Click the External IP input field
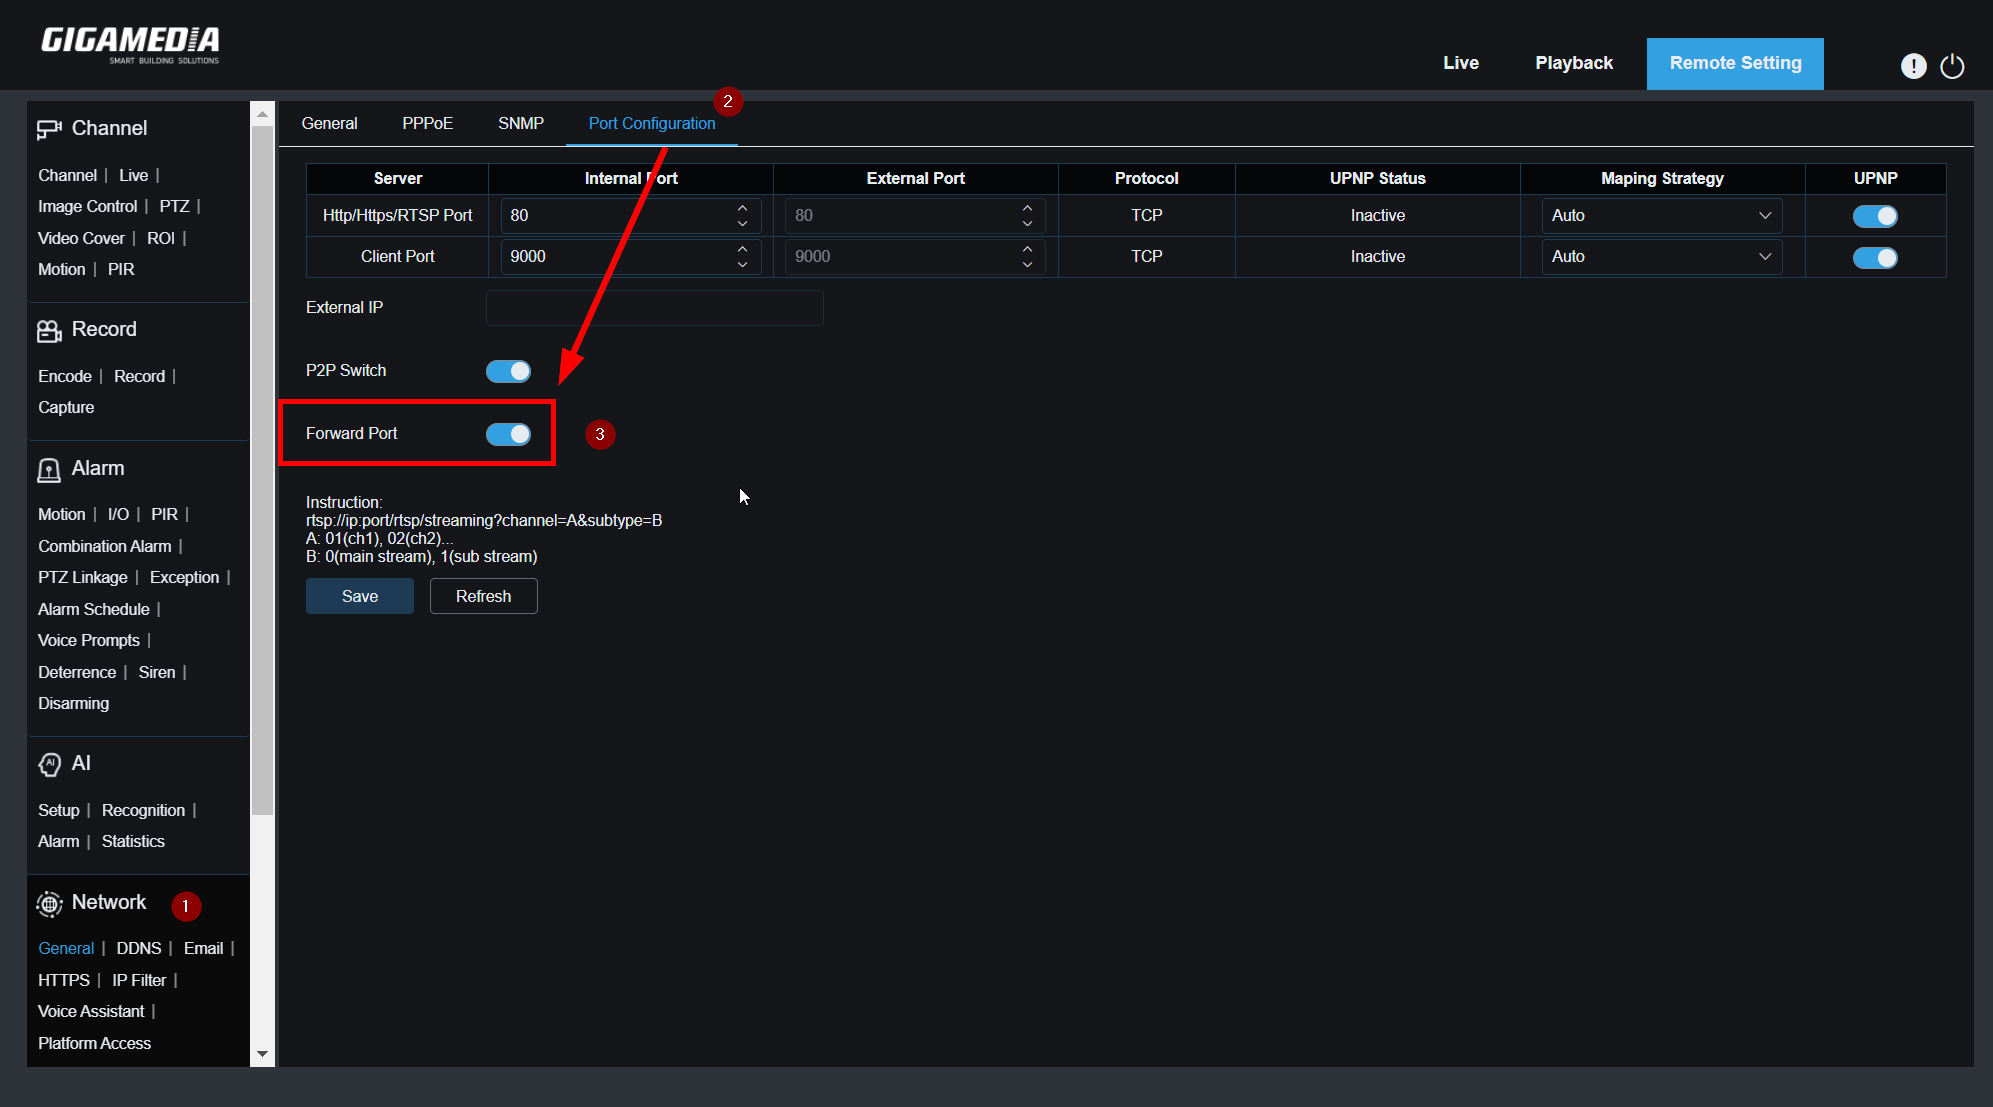The image size is (1993, 1107). tap(654, 308)
